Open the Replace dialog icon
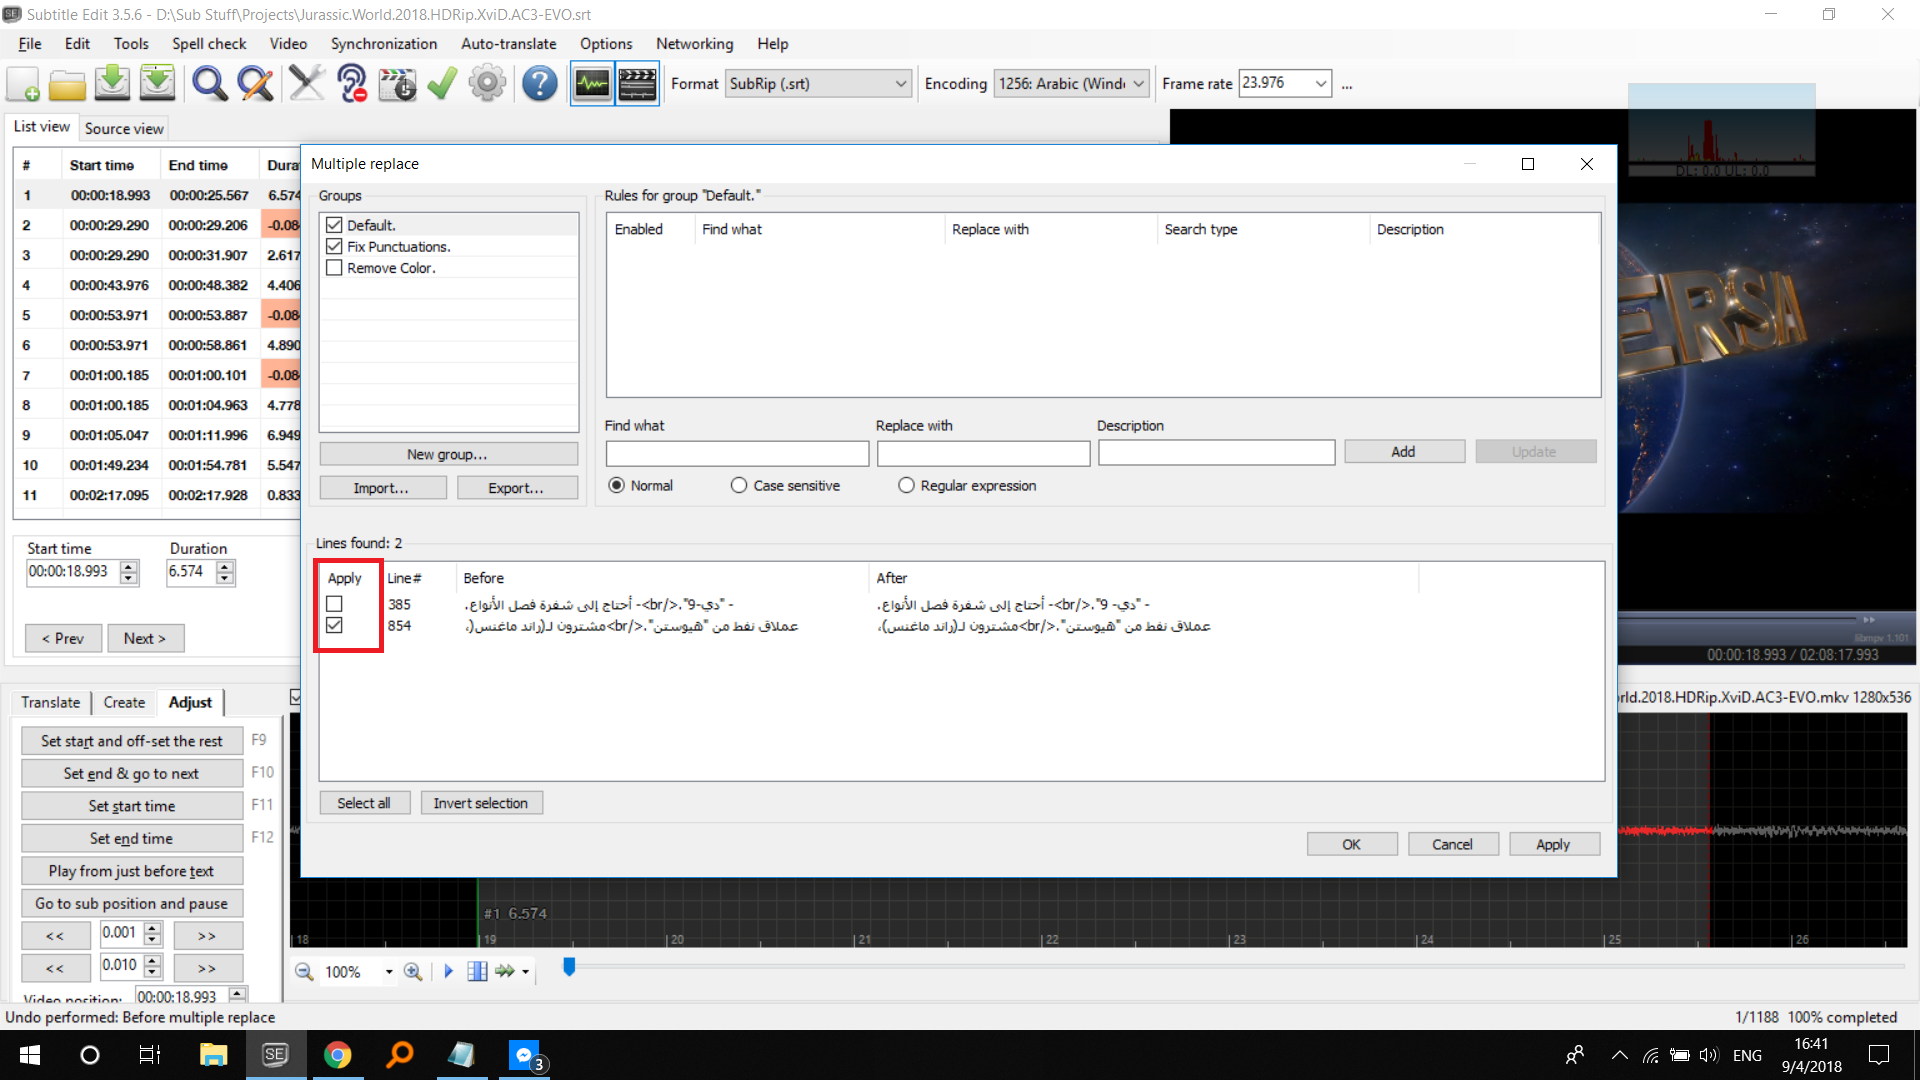The width and height of the screenshot is (1920, 1080). coord(255,84)
